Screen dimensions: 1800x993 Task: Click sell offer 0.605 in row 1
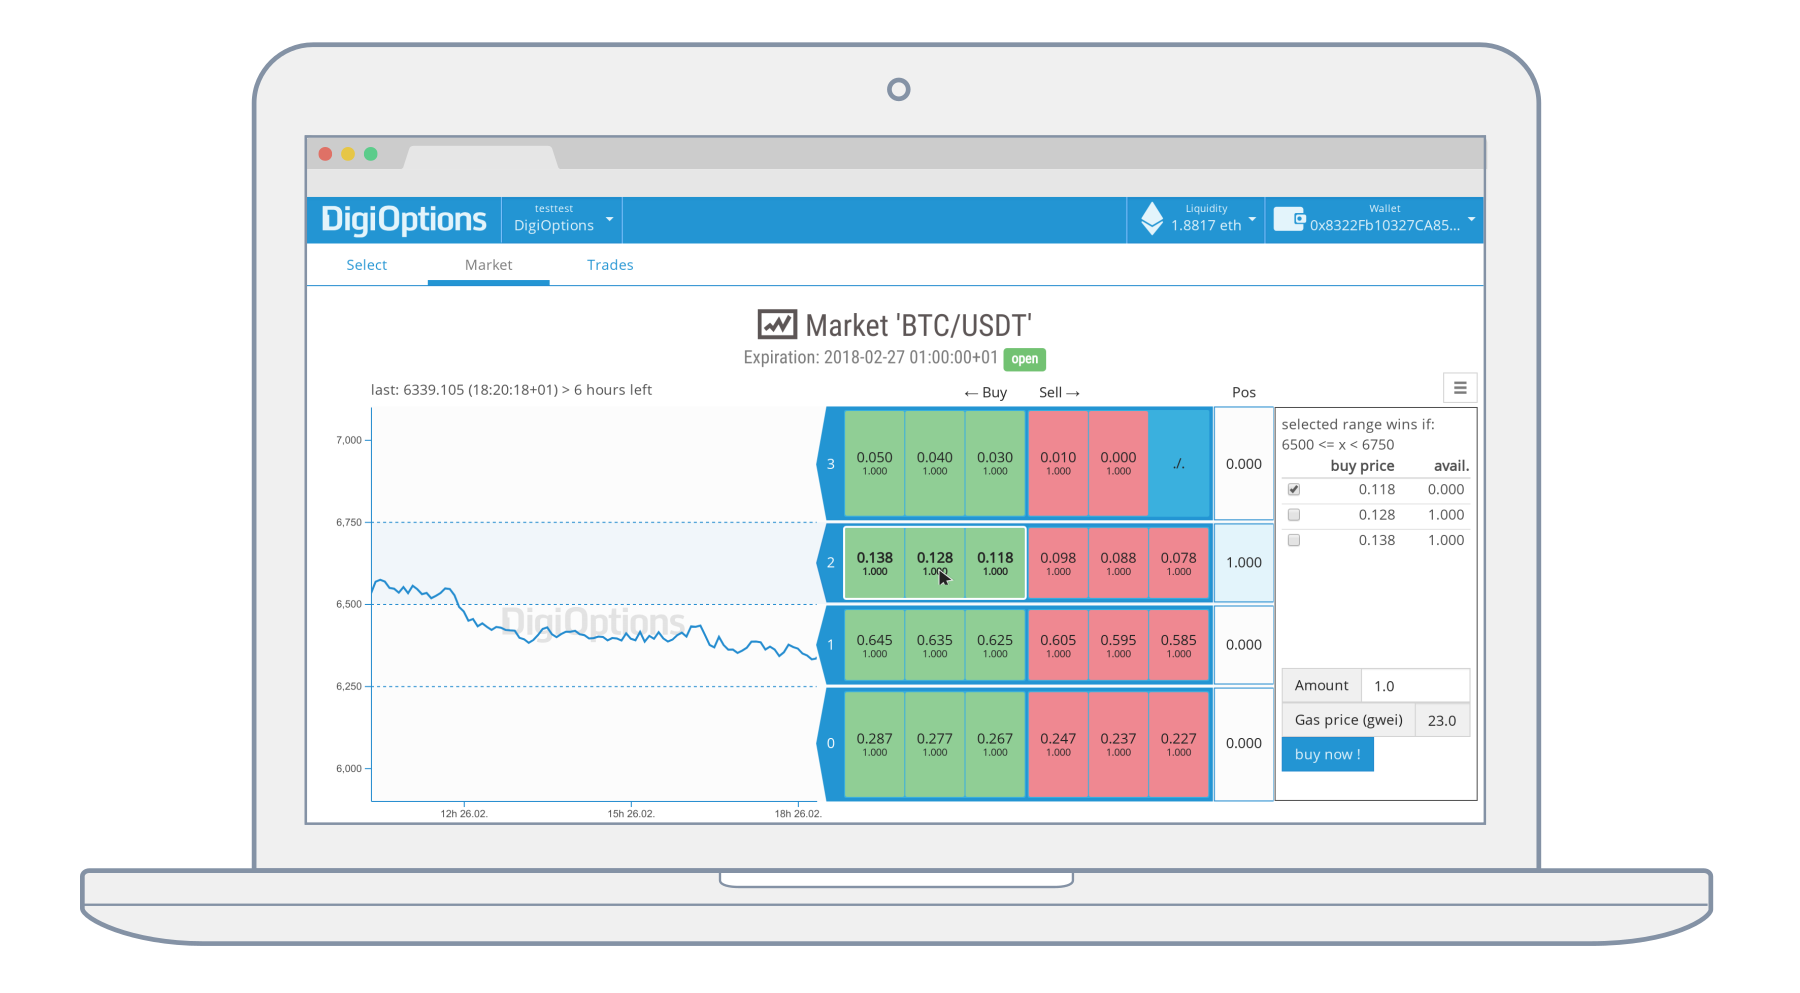1058,645
